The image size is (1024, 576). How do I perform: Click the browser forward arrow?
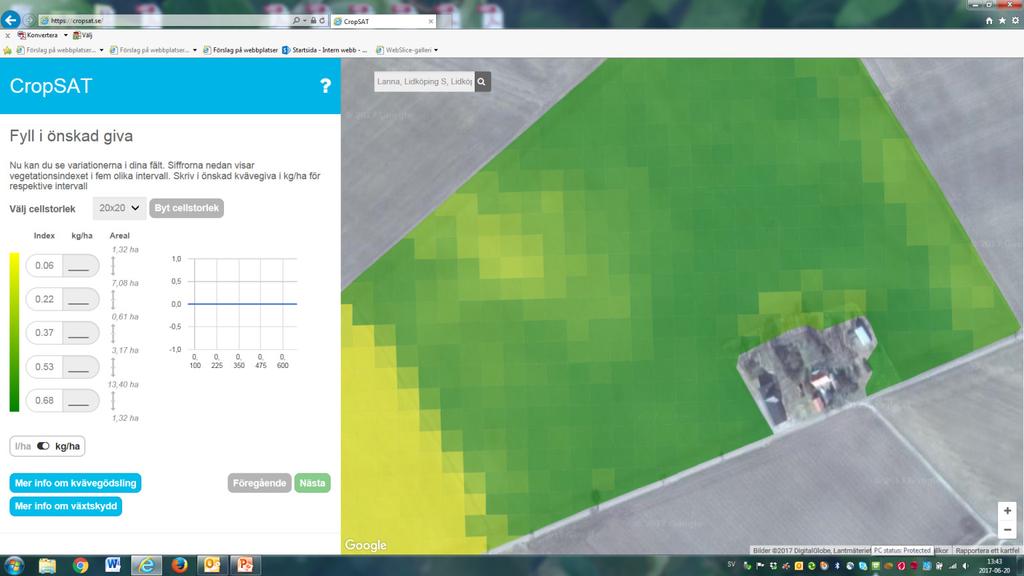[x=29, y=20]
